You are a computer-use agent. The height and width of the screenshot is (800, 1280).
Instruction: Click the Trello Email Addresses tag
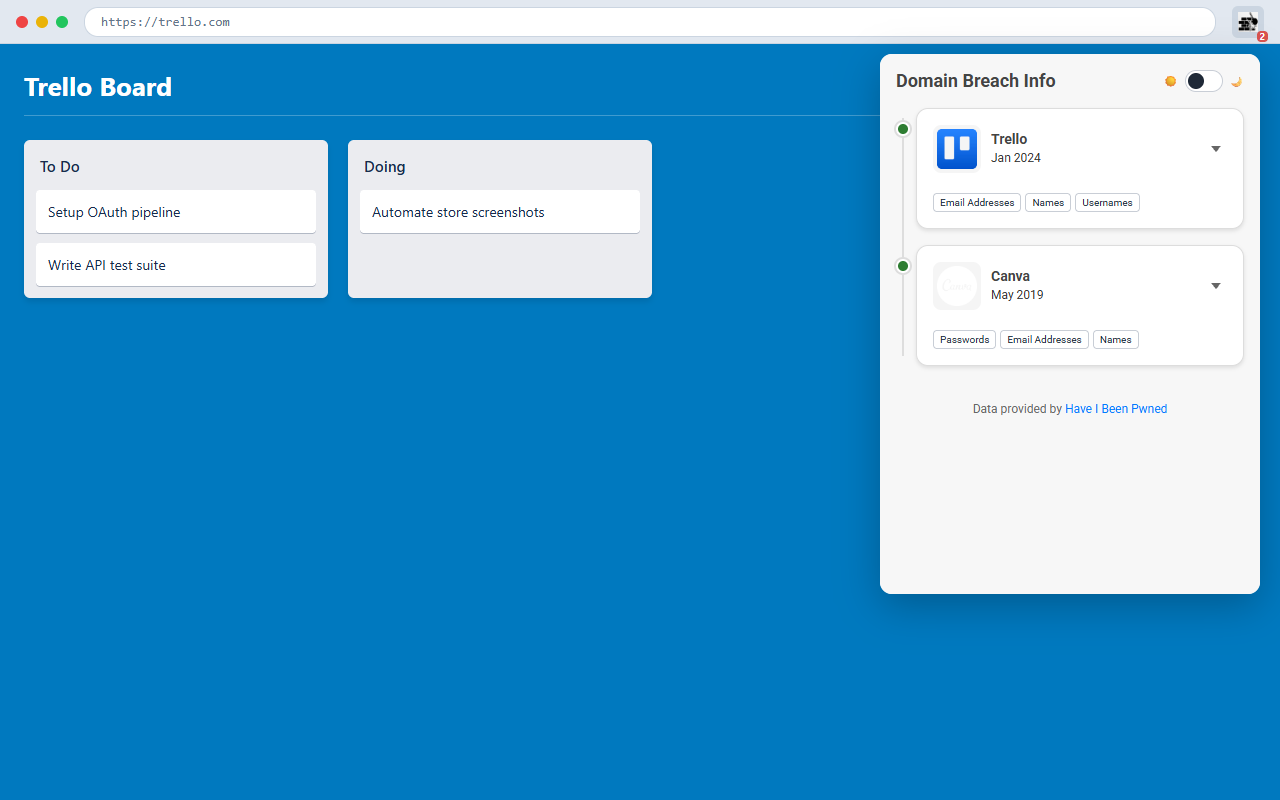(x=977, y=203)
